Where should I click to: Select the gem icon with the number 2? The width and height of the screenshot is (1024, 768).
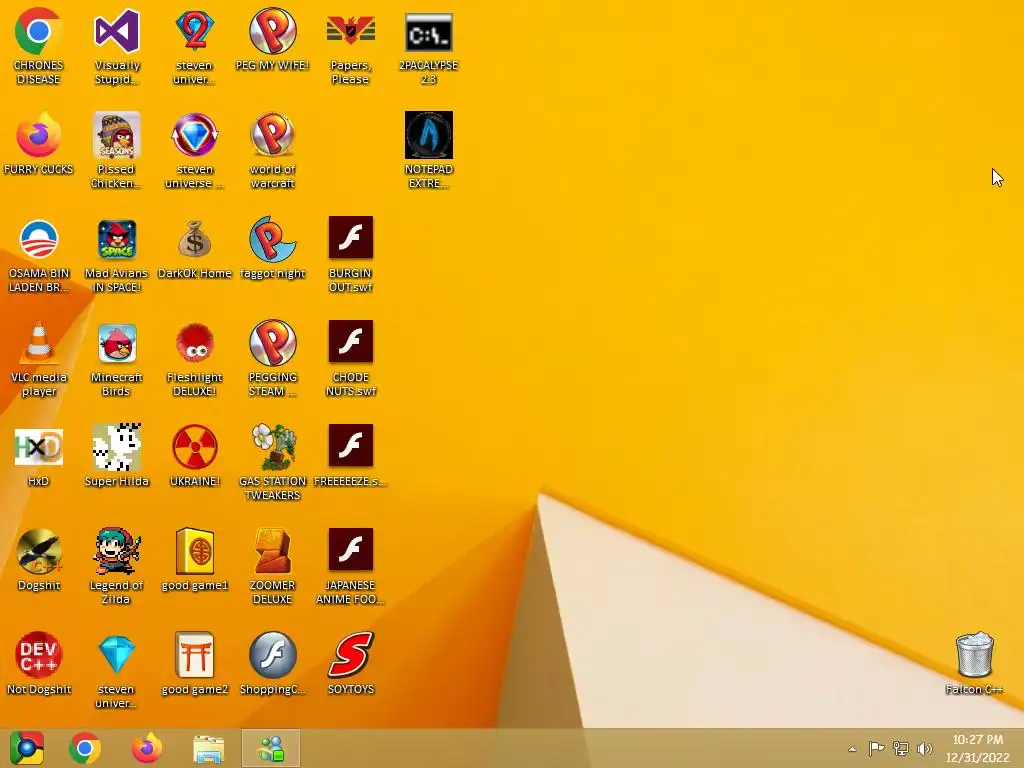click(195, 31)
